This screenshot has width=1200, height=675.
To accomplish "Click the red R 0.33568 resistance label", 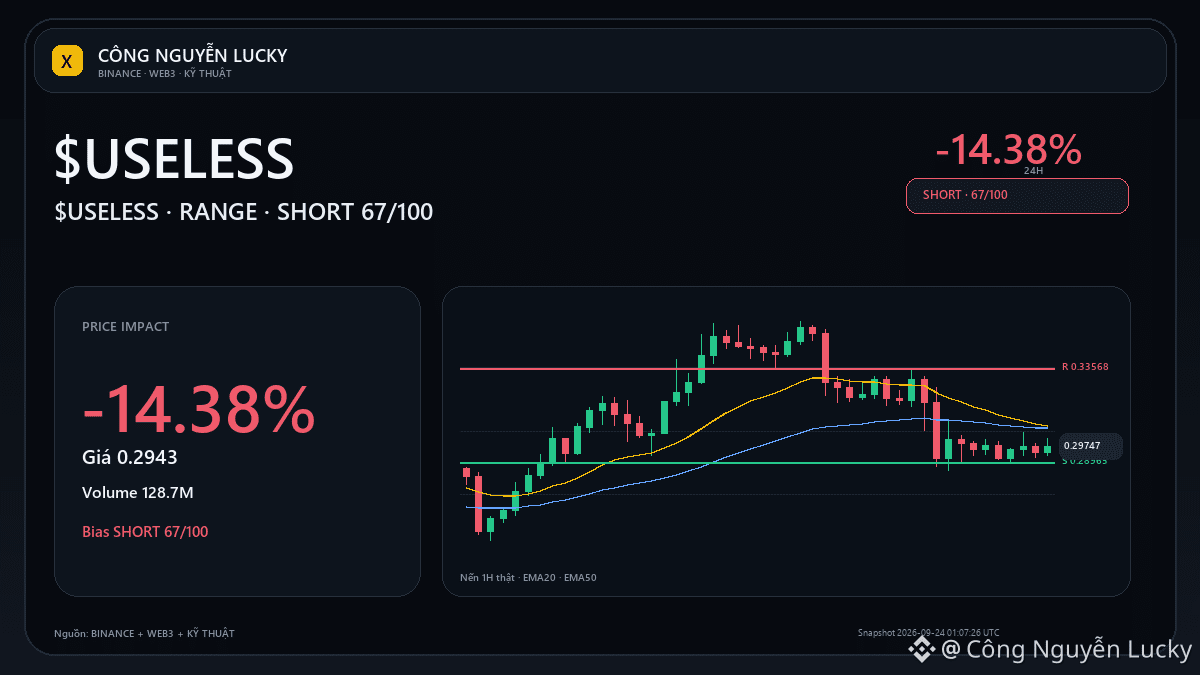I will (x=1085, y=367).
